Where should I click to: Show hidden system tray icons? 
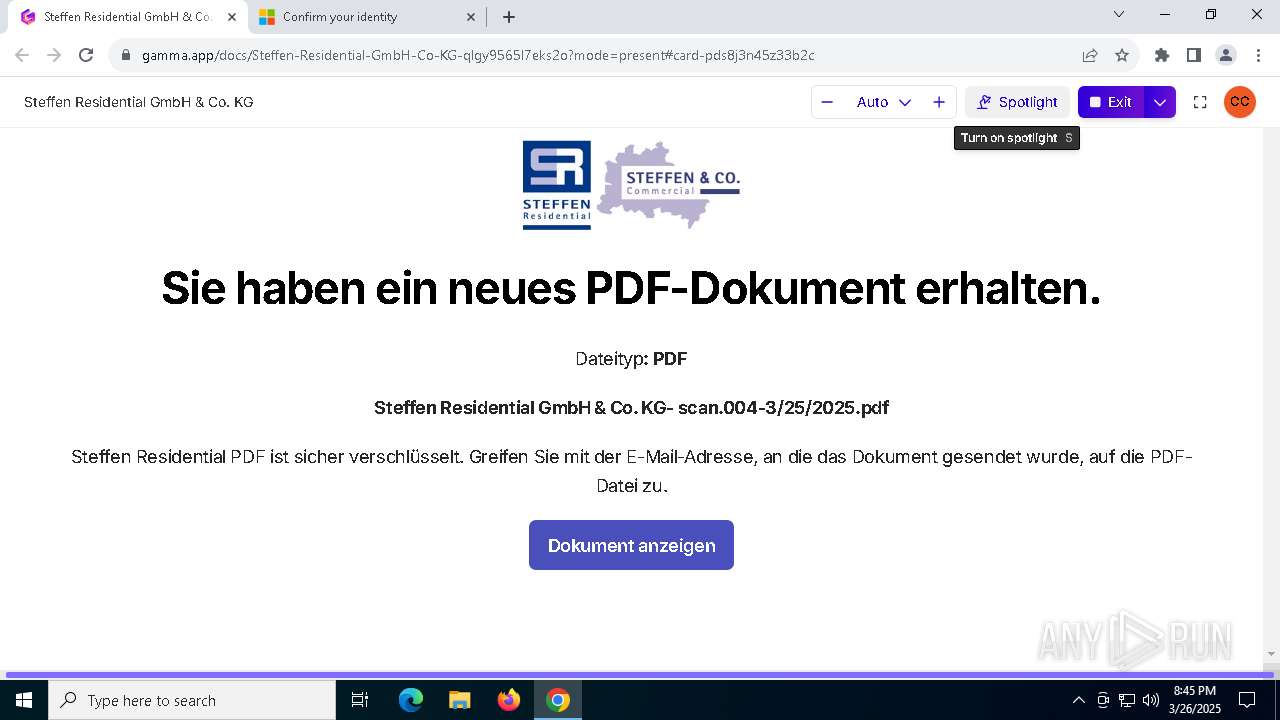pyautogui.click(x=1078, y=700)
